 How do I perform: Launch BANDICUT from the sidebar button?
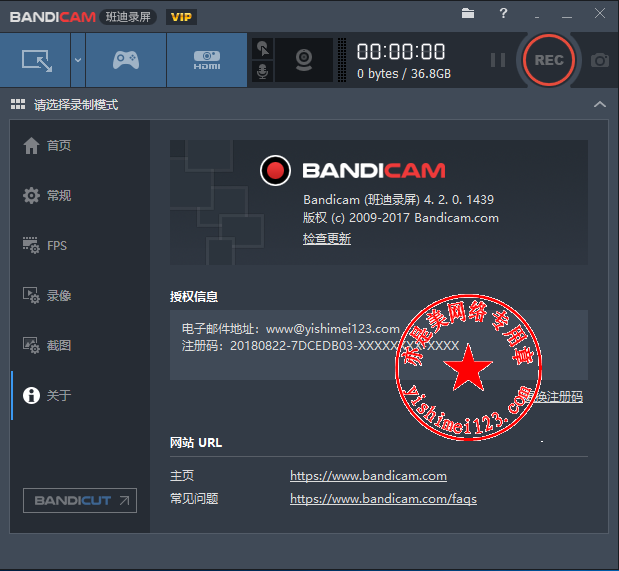80,500
